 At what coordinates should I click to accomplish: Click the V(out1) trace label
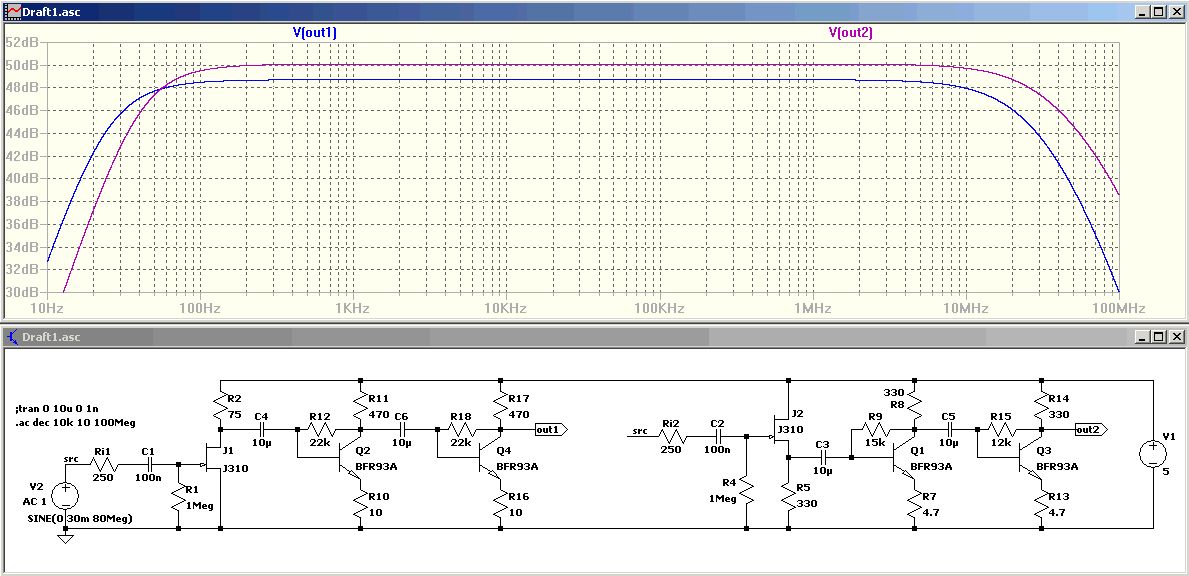click(314, 33)
